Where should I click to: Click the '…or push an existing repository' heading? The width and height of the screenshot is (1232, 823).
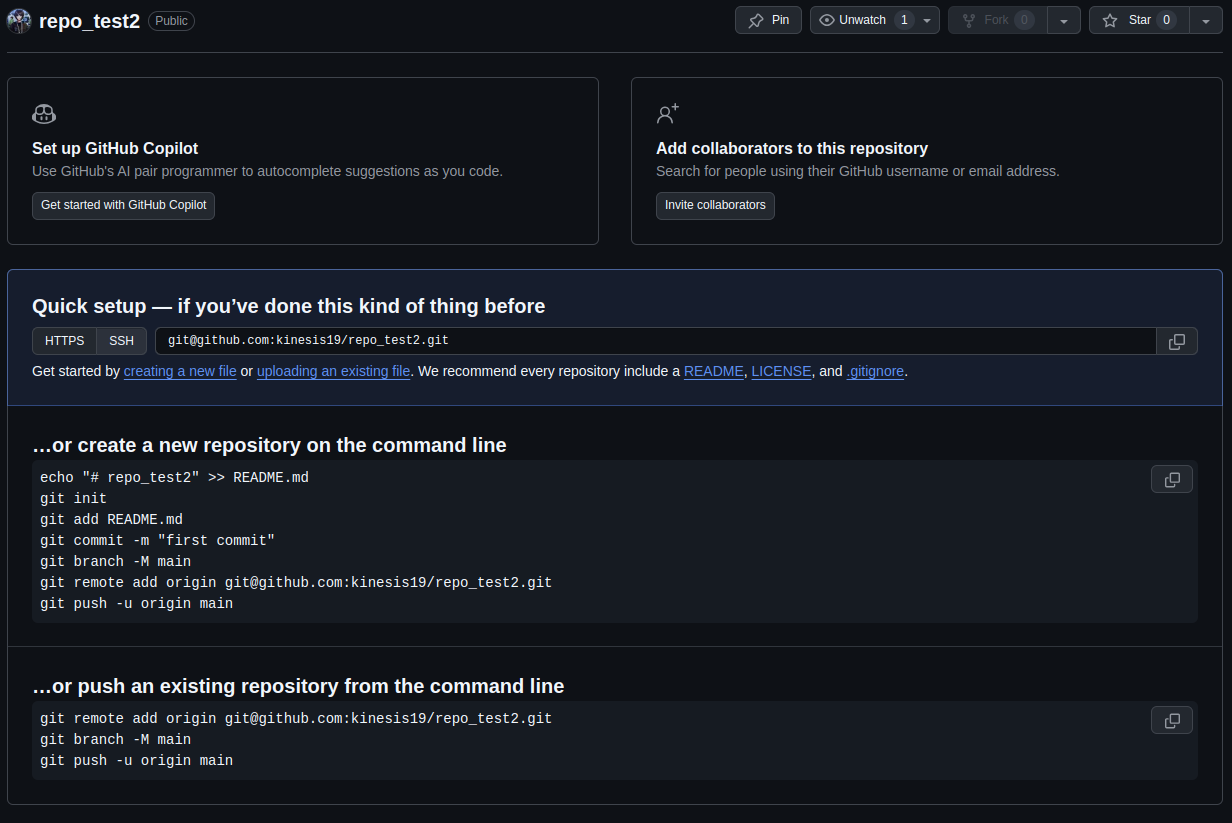point(298,686)
